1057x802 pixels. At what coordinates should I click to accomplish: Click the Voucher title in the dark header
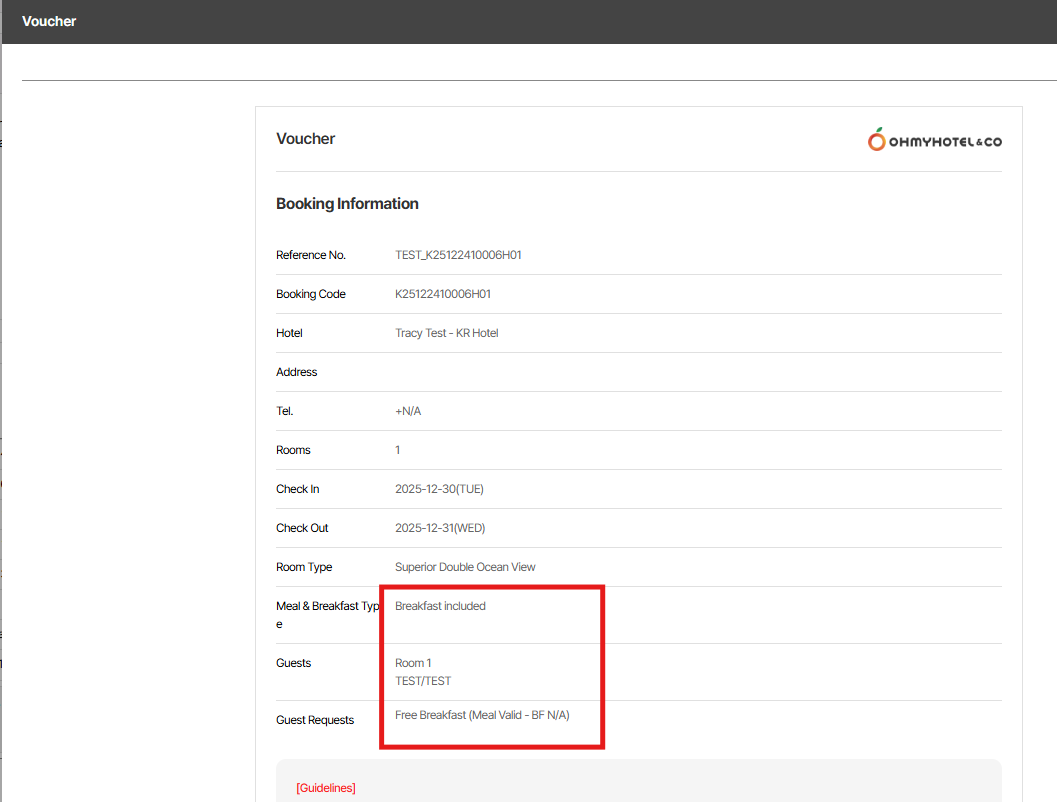[49, 21]
